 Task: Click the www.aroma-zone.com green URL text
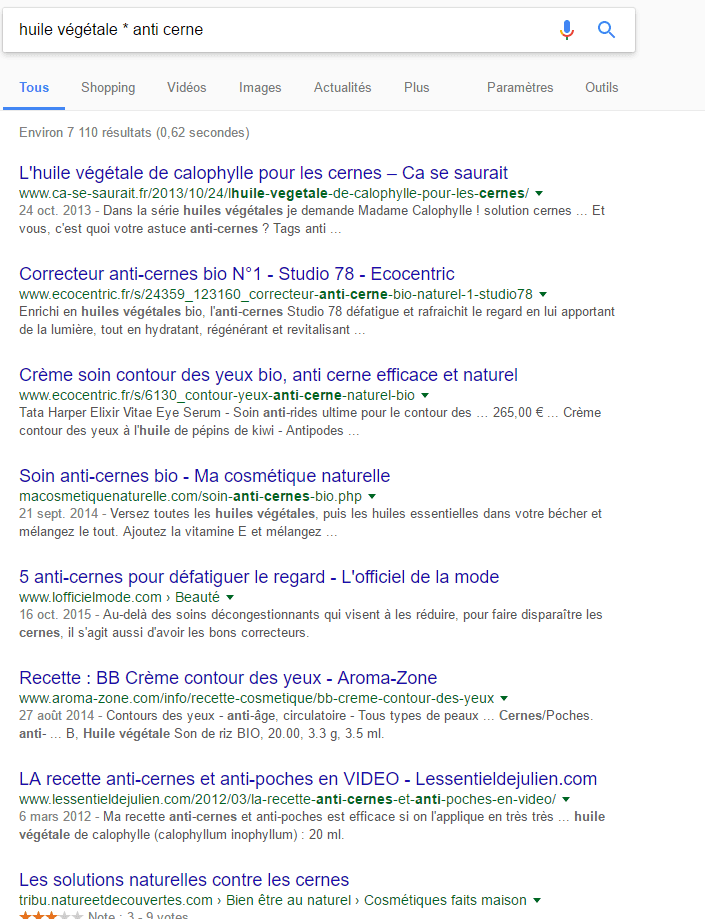point(257,698)
